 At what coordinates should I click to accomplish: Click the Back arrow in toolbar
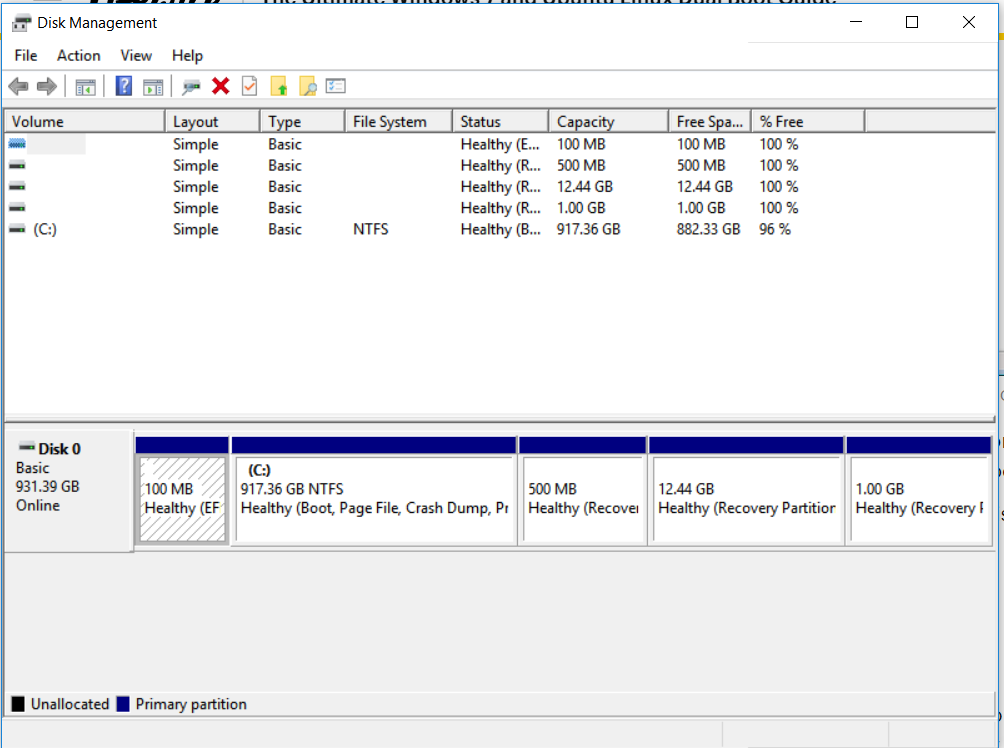18,87
